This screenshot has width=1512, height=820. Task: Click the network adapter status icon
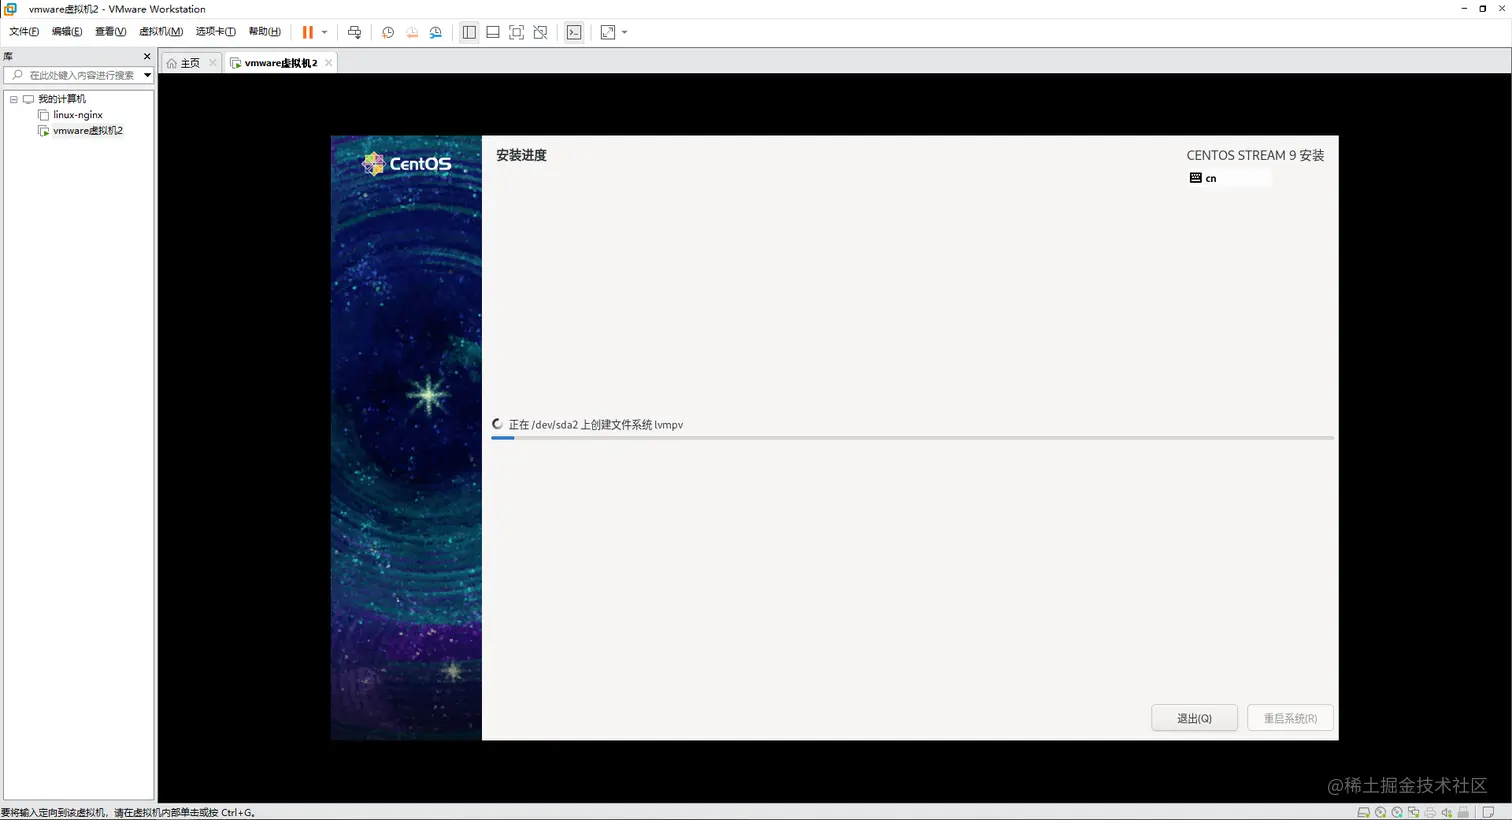(1413, 812)
